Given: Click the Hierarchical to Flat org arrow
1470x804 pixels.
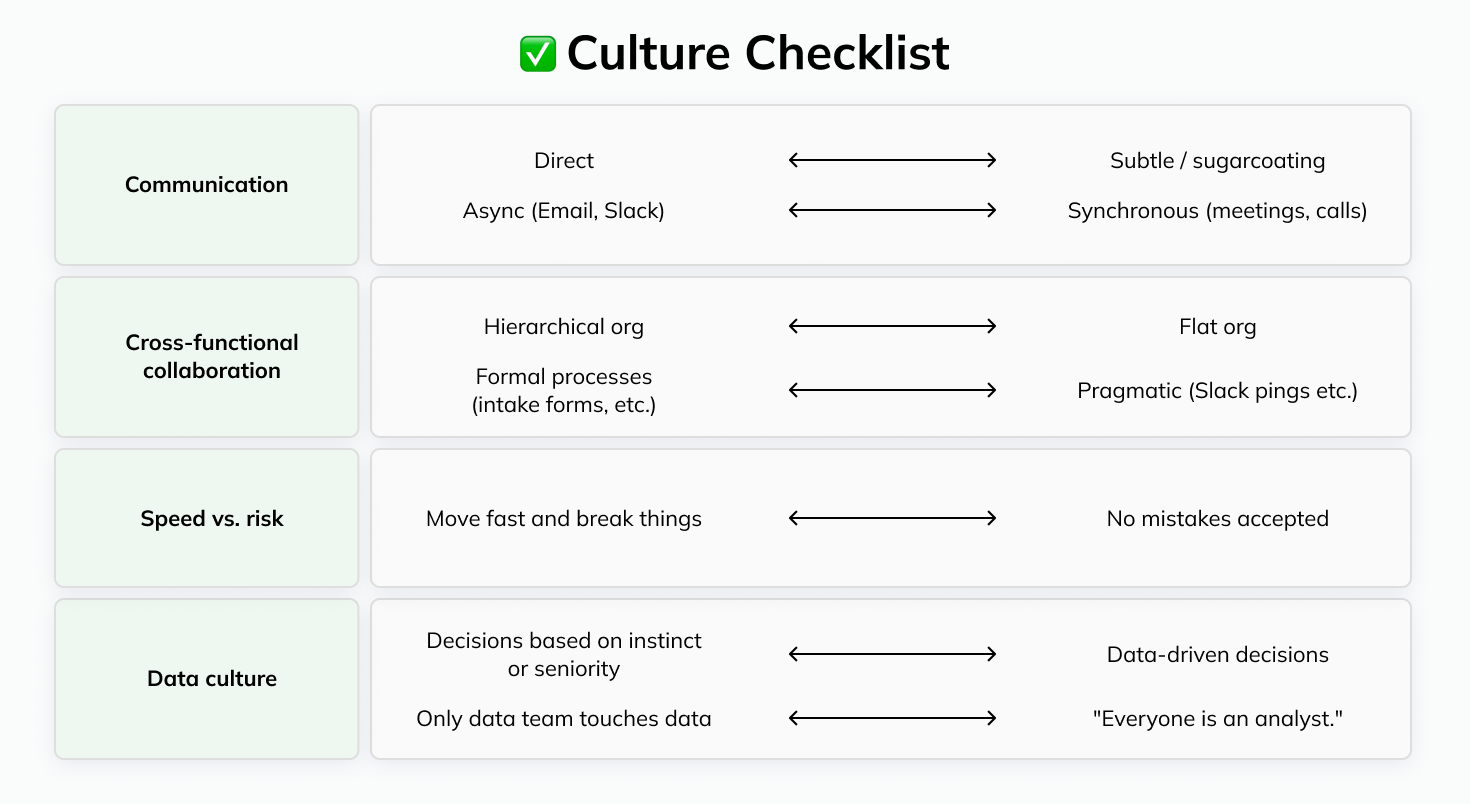Looking at the screenshot, I should [893, 326].
